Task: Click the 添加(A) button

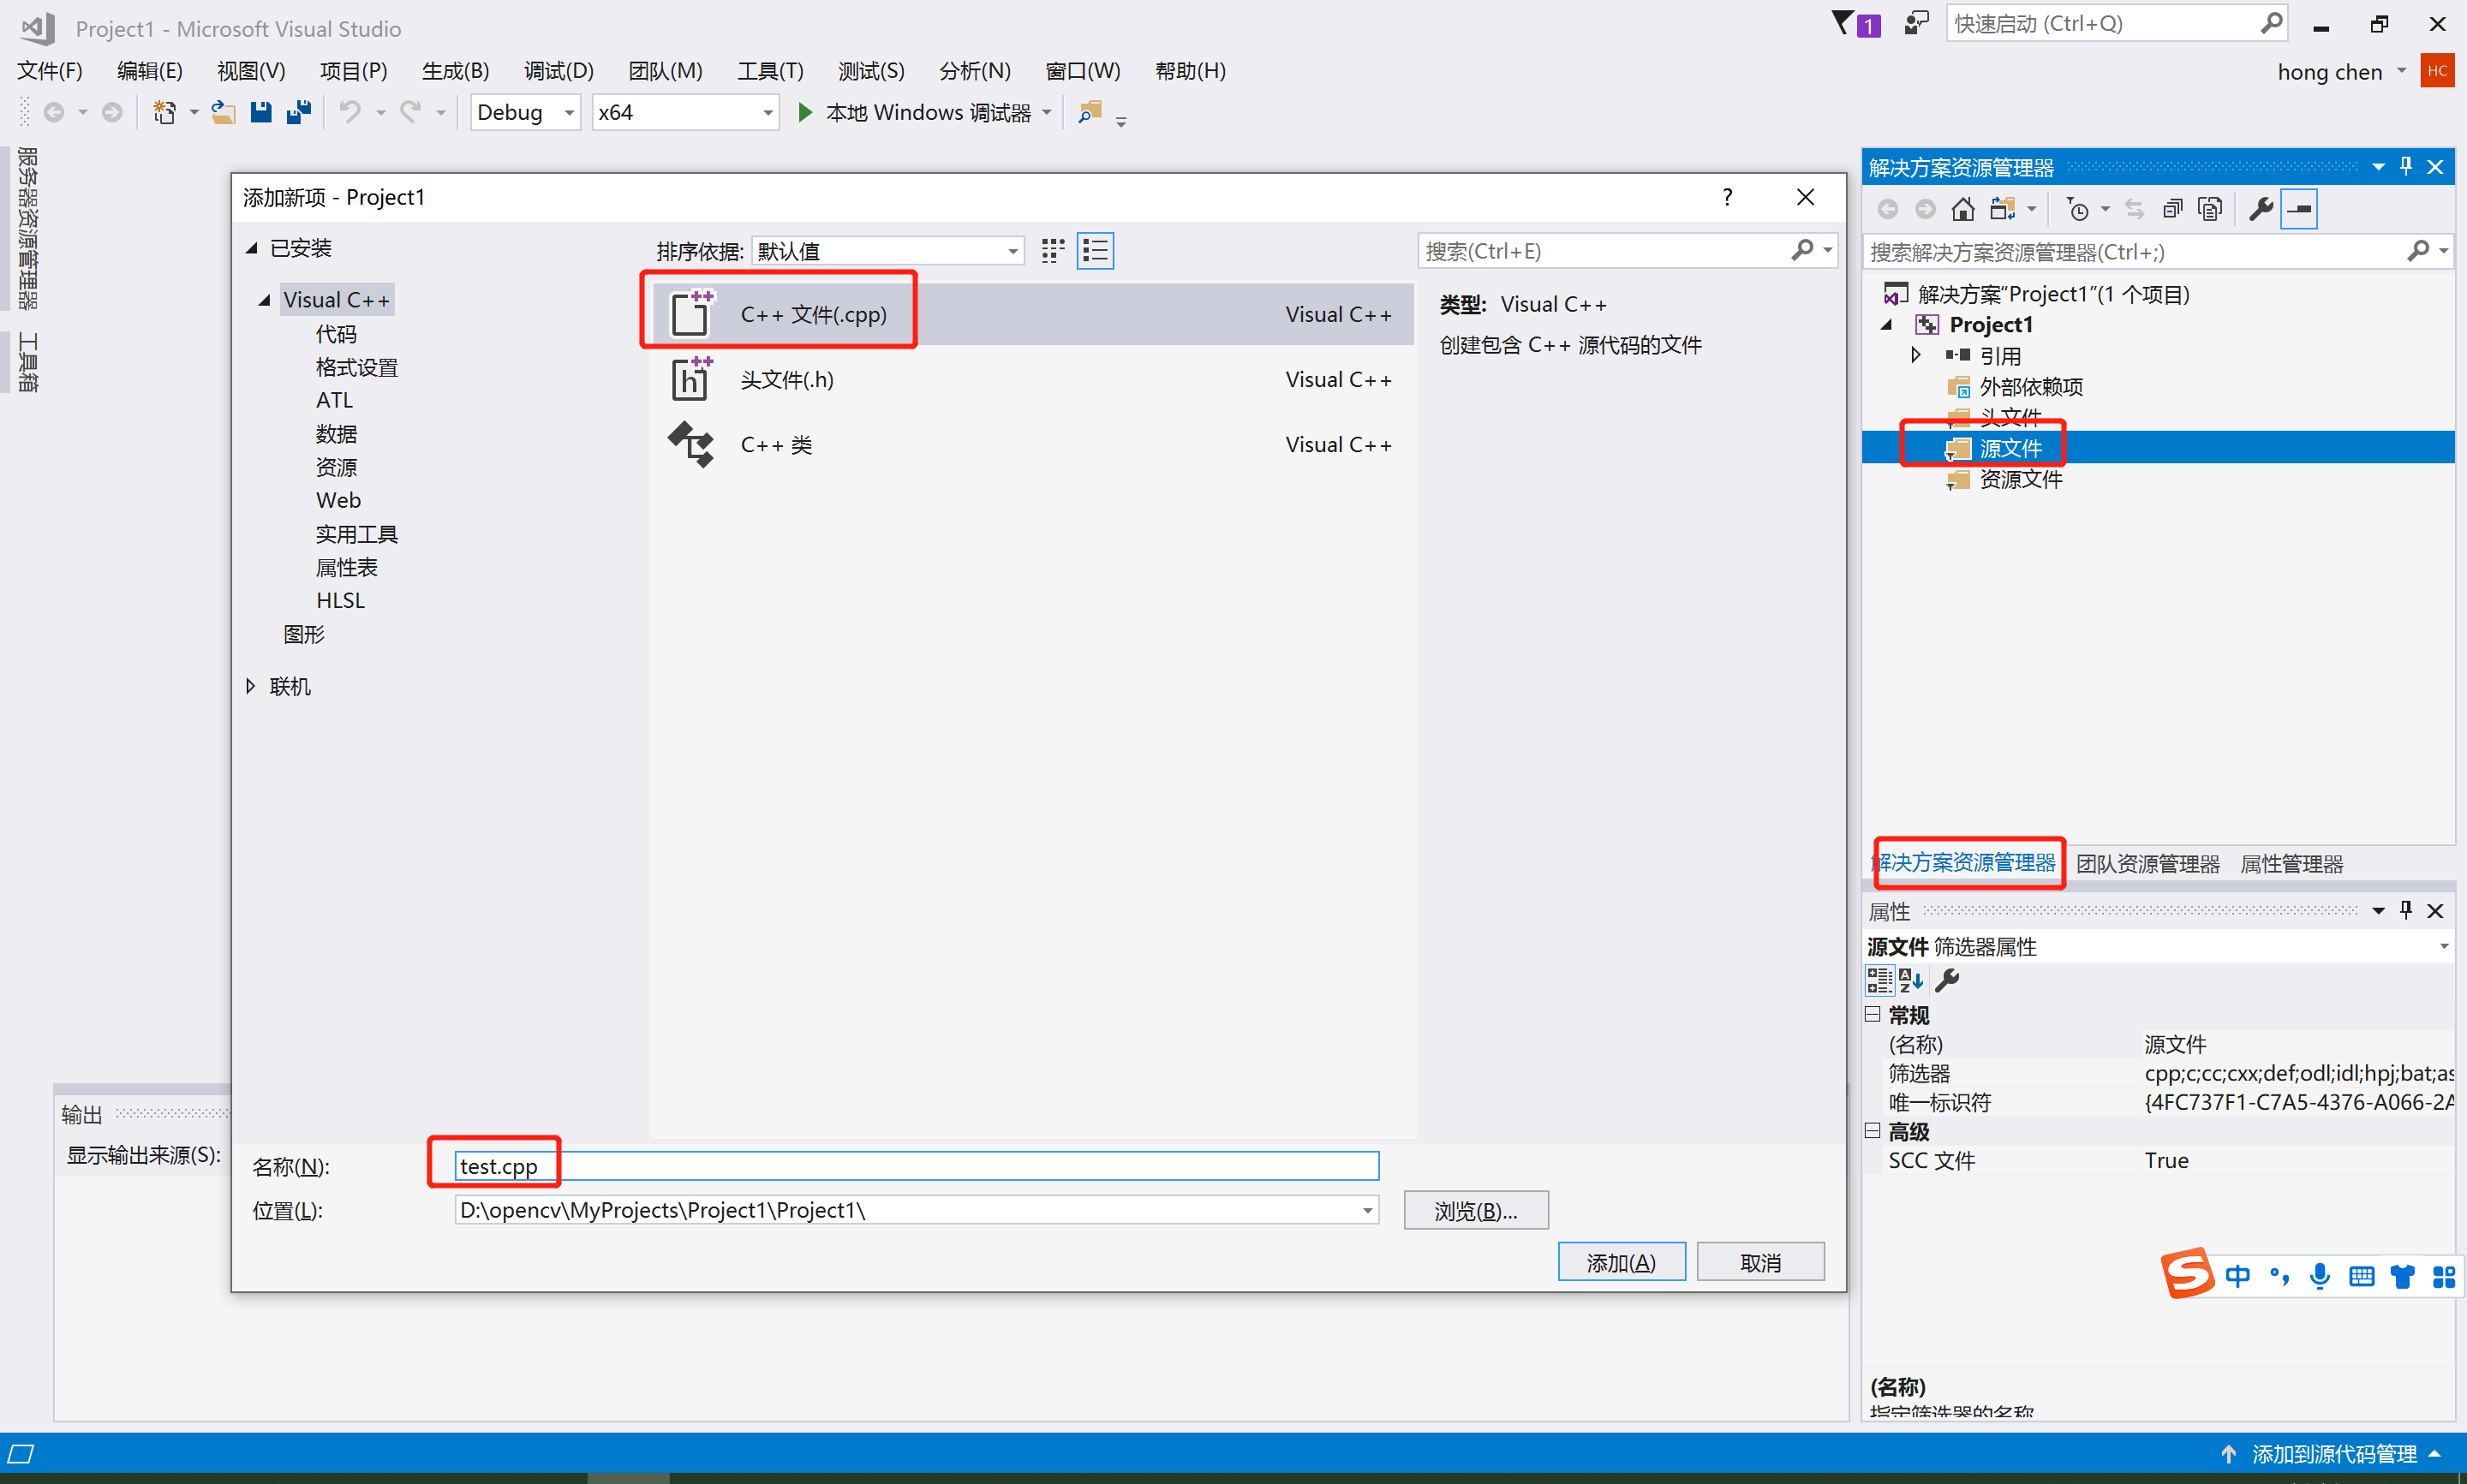Action: pyautogui.click(x=1621, y=1263)
